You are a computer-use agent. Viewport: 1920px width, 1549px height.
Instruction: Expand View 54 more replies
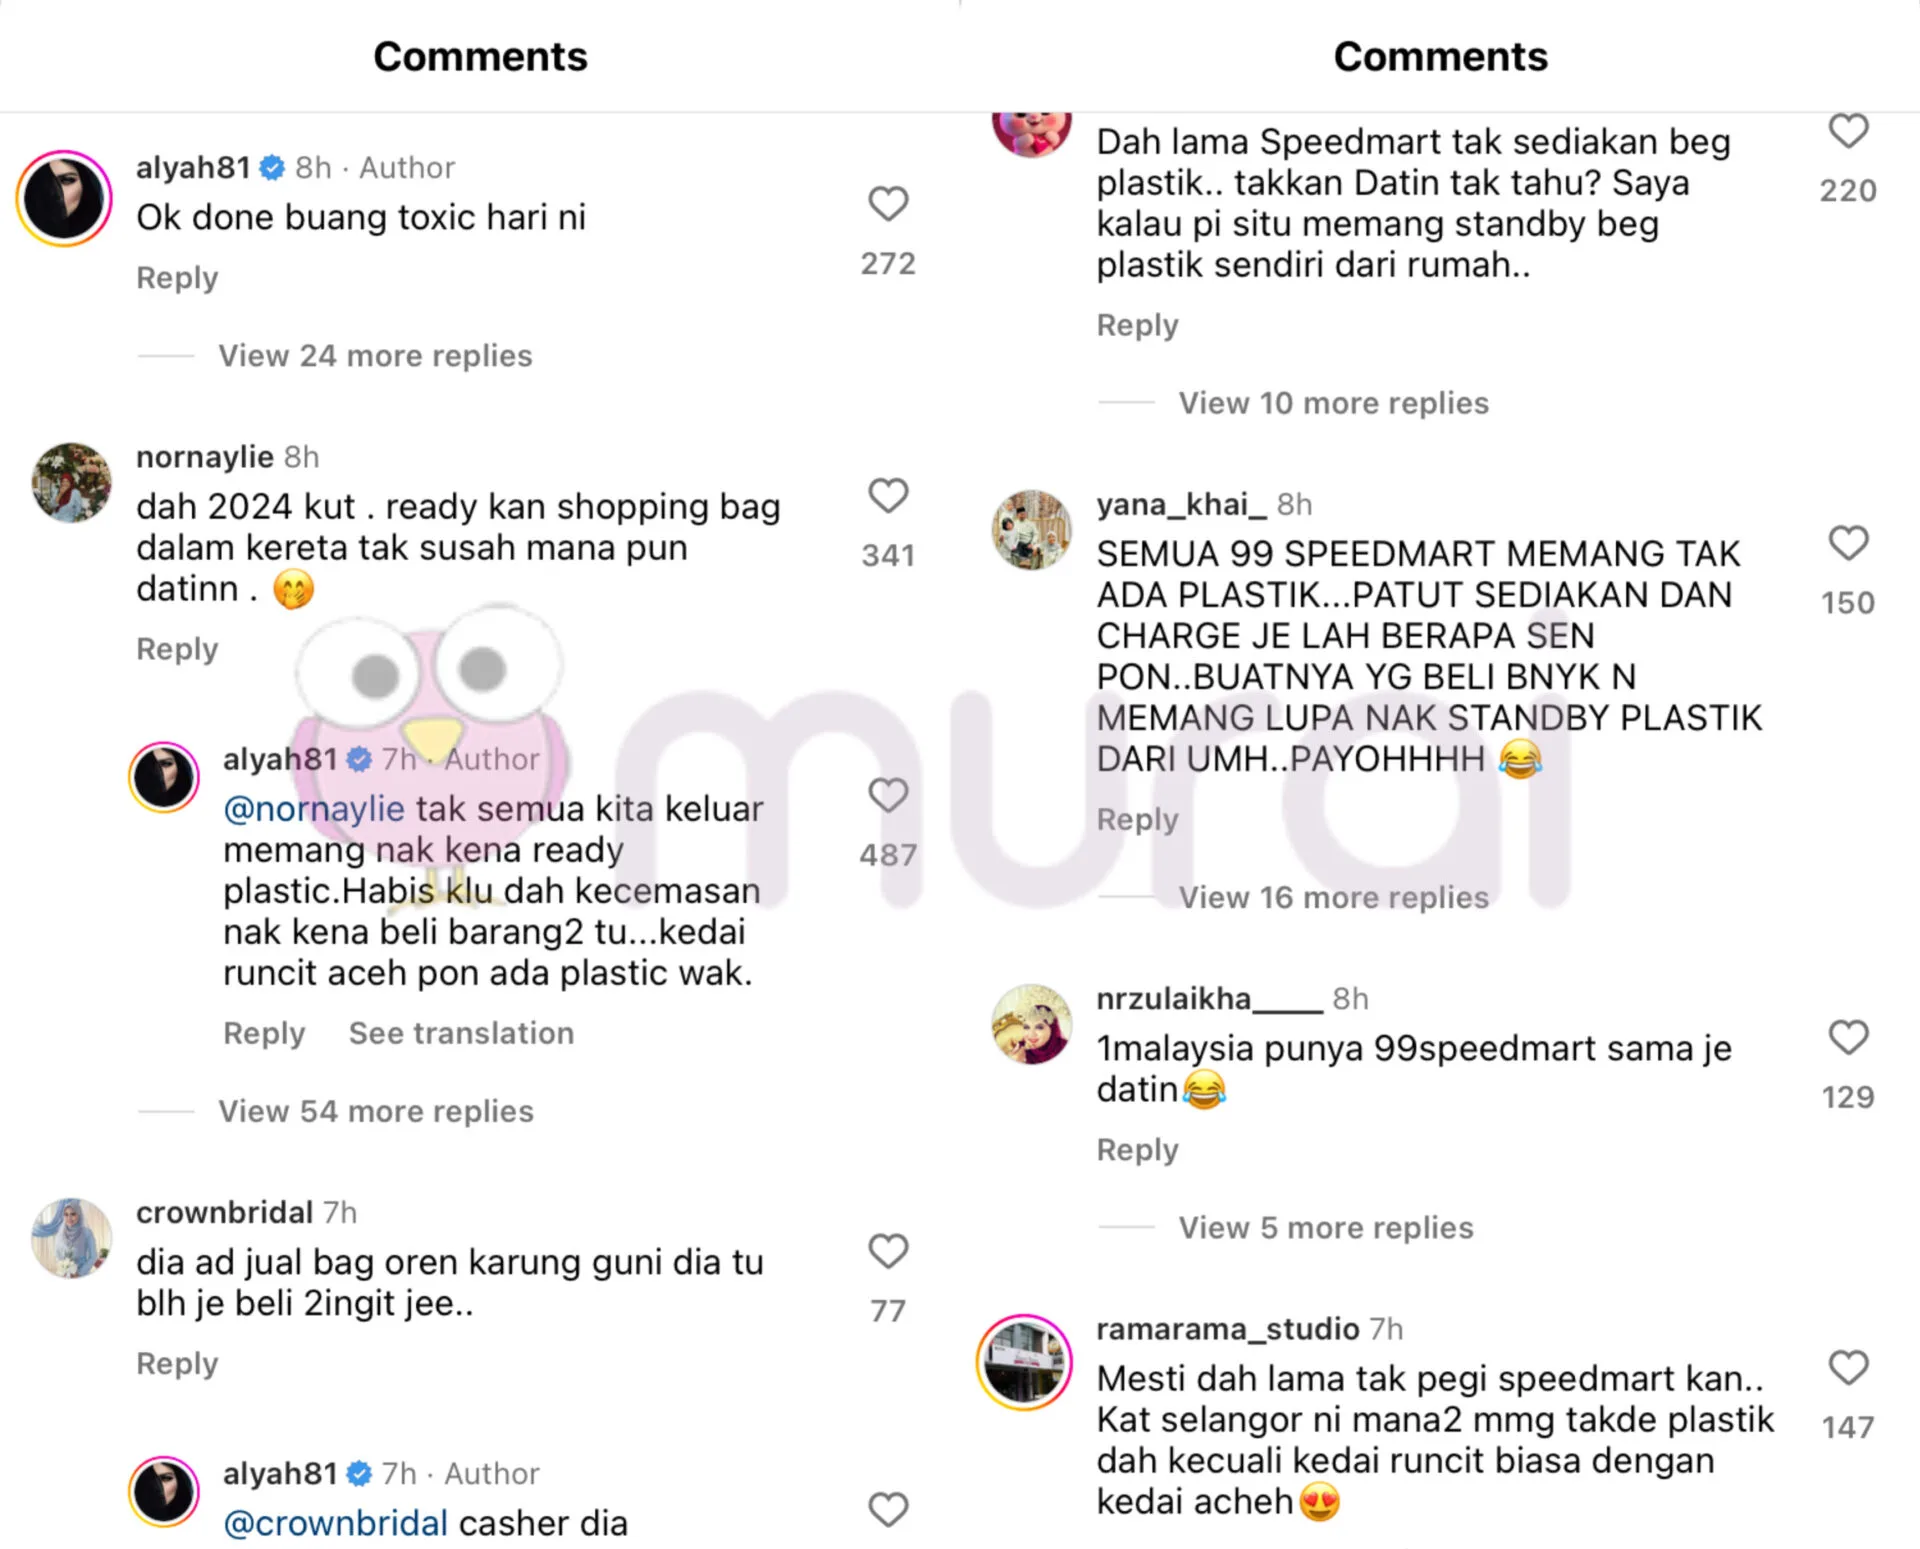[376, 1111]
